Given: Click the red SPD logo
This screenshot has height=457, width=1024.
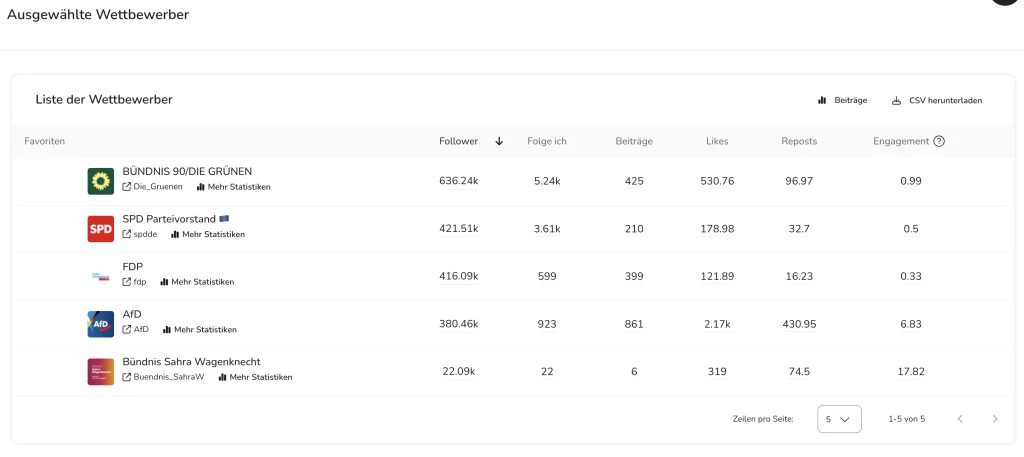Looking at the screenshot, I should [101, 229].
